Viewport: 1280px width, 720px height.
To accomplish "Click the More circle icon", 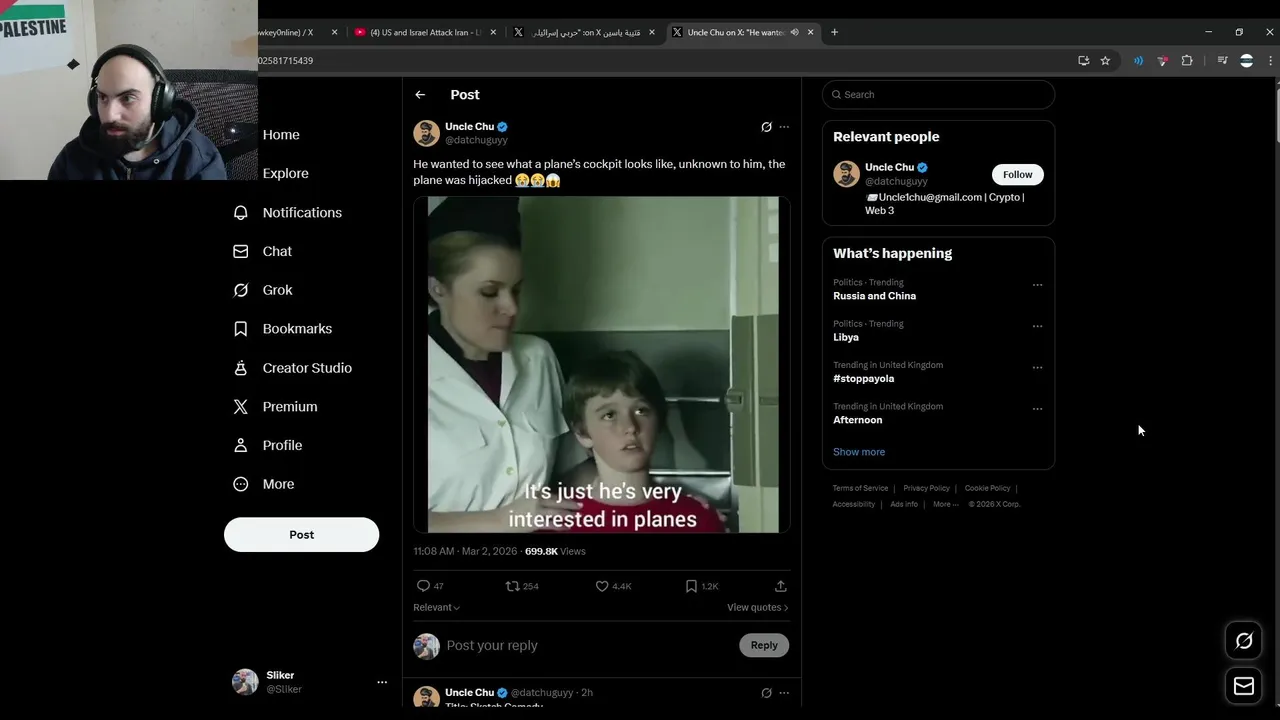I will click(240, 484).
